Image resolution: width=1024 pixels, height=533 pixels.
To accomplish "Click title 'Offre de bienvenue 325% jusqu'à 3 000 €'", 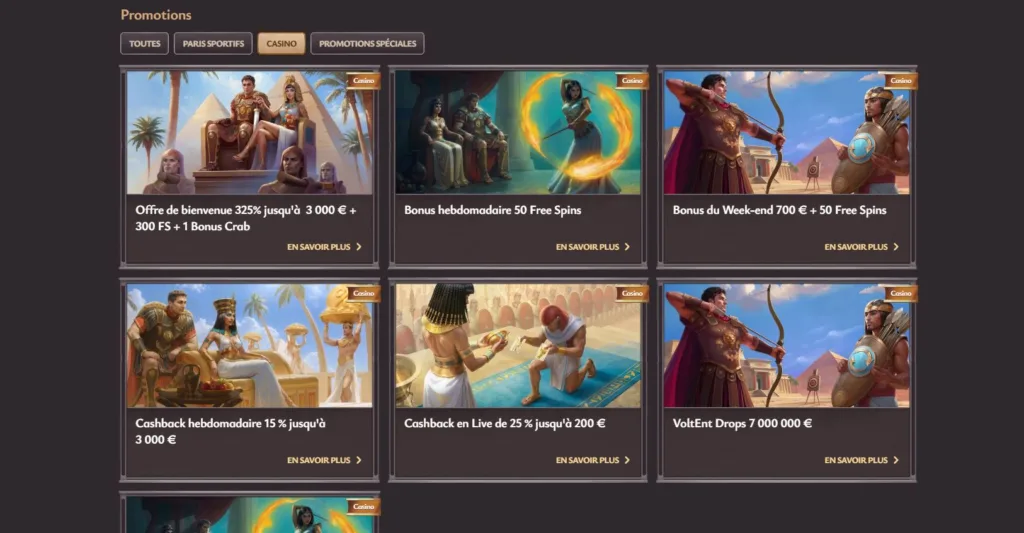I will click(x=246, y=218).
